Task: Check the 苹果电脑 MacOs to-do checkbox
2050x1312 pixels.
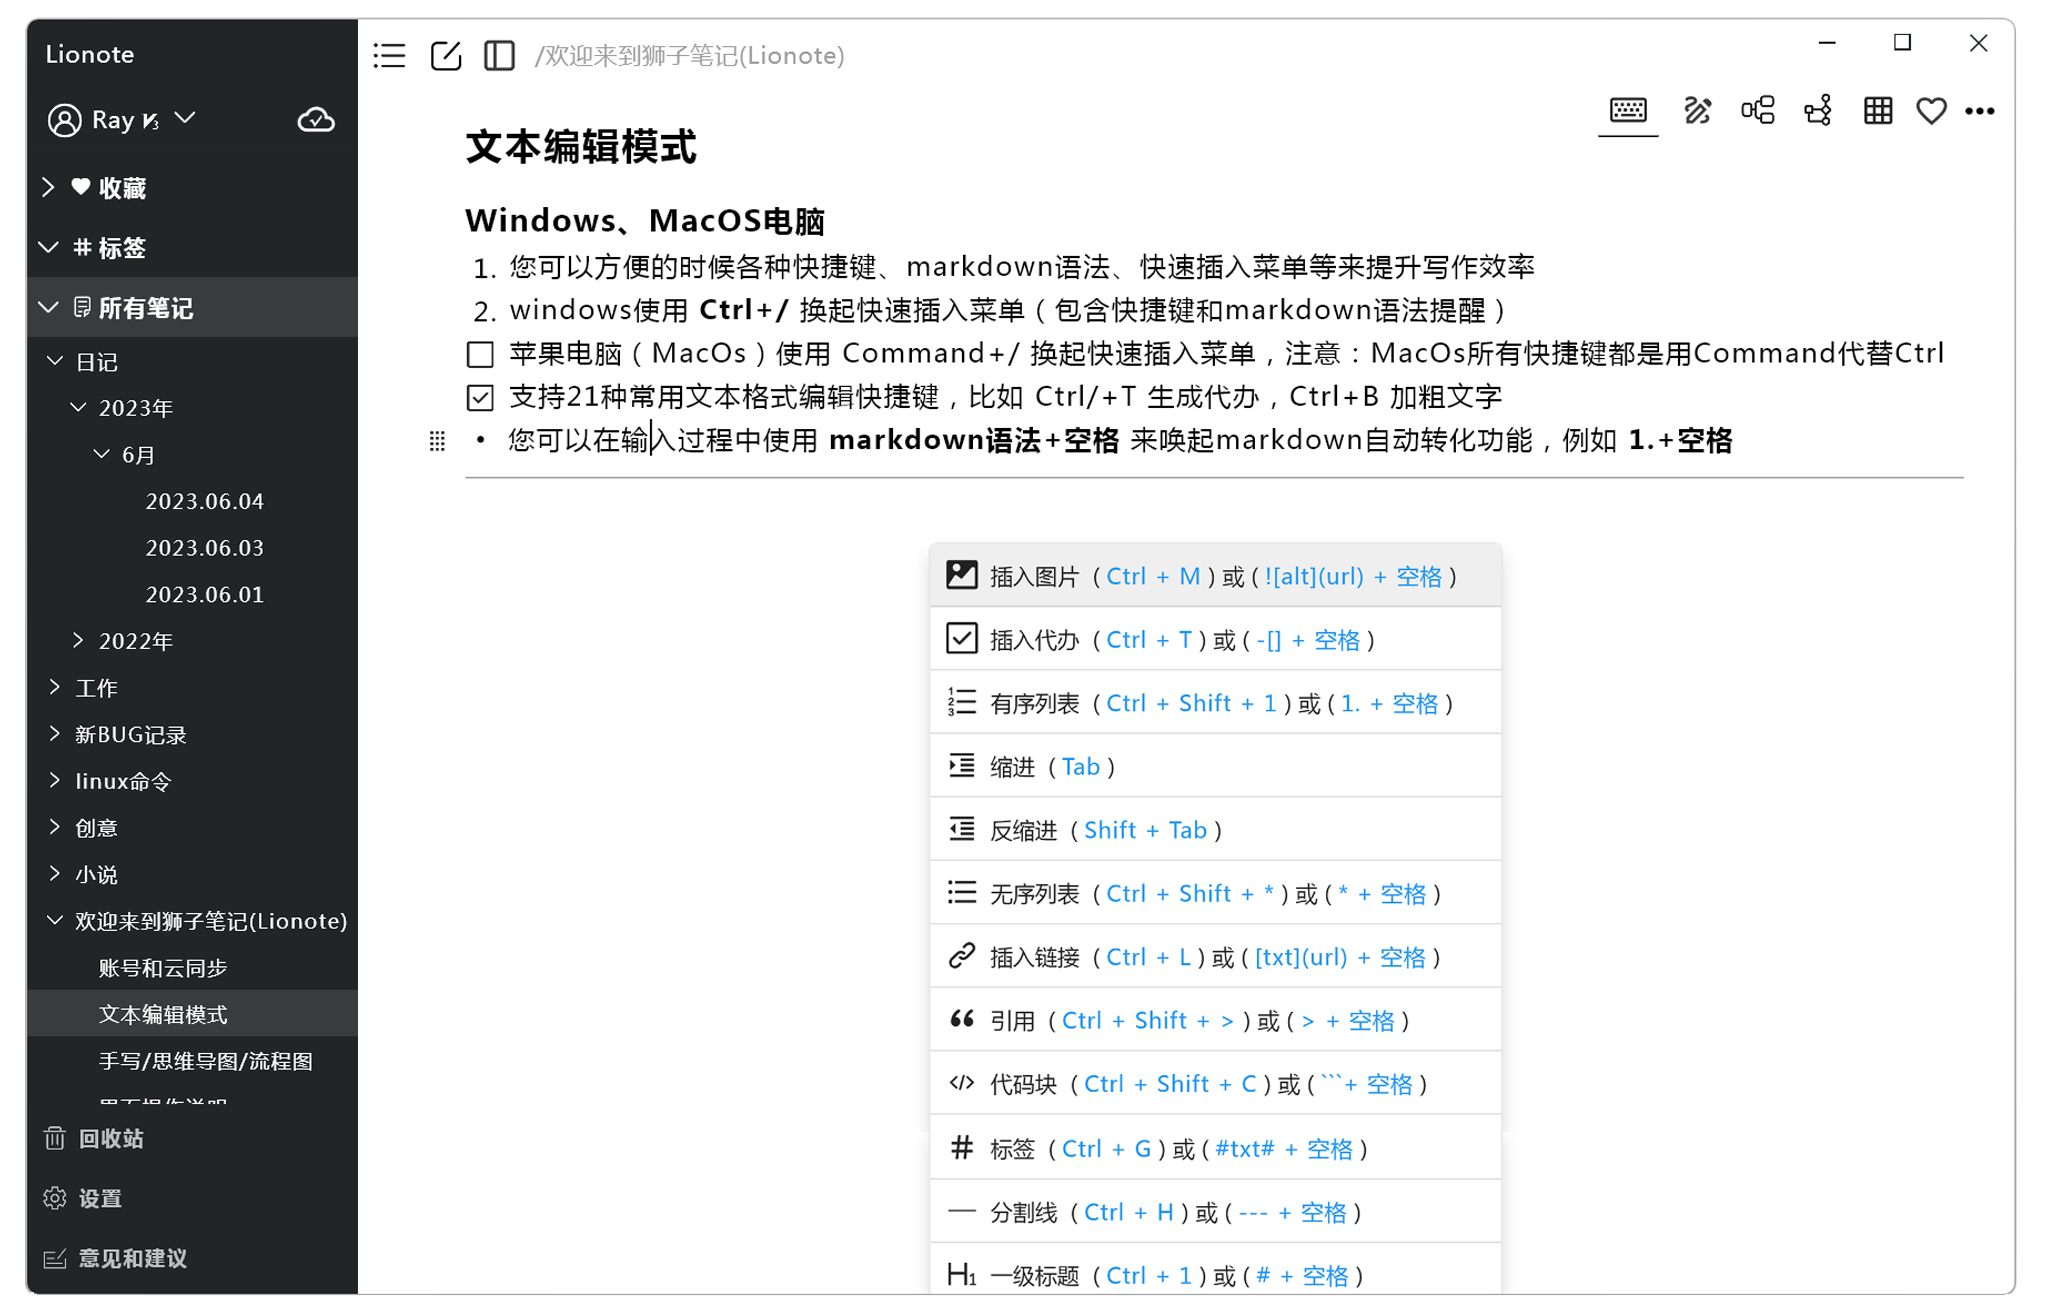Action: pos(480,354)
